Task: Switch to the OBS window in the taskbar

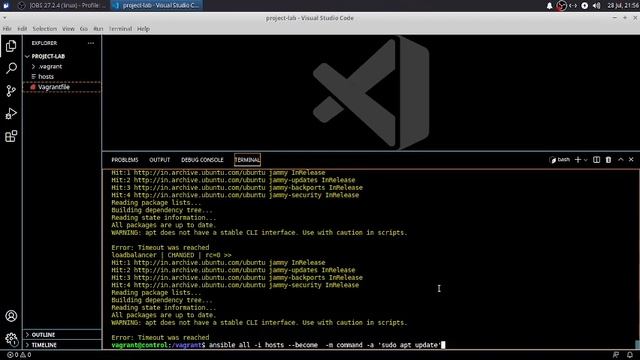Action: 62,5
